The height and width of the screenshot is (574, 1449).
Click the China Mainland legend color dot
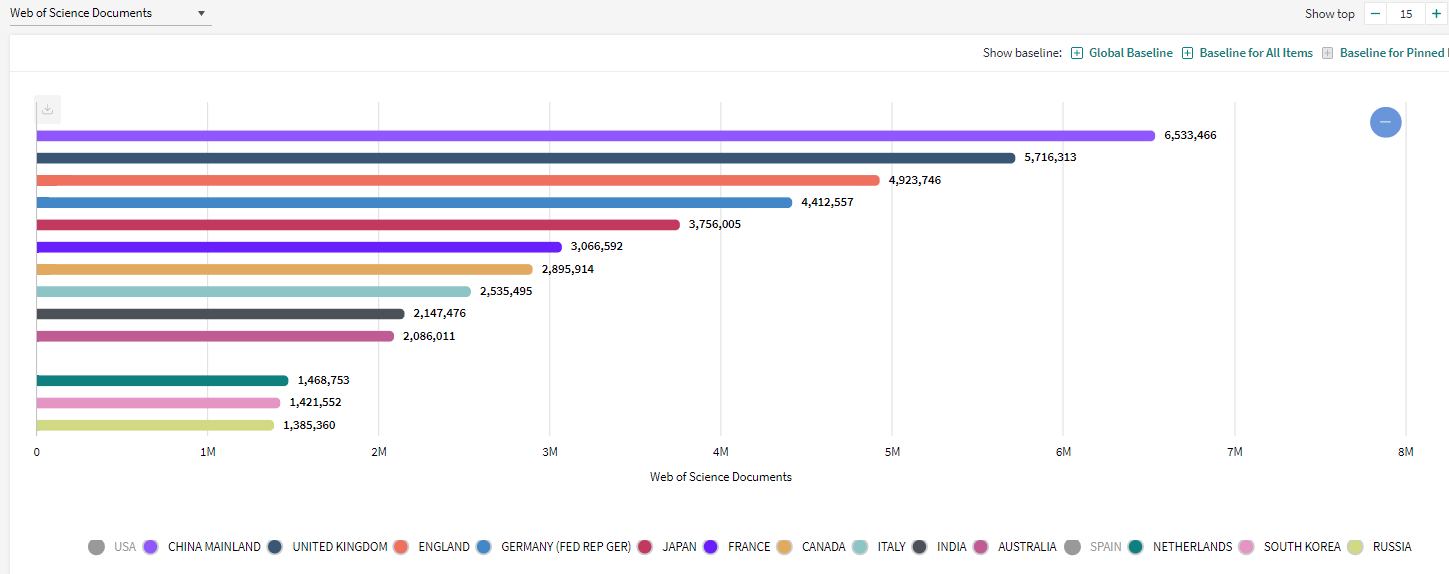[x=152, y=547]
